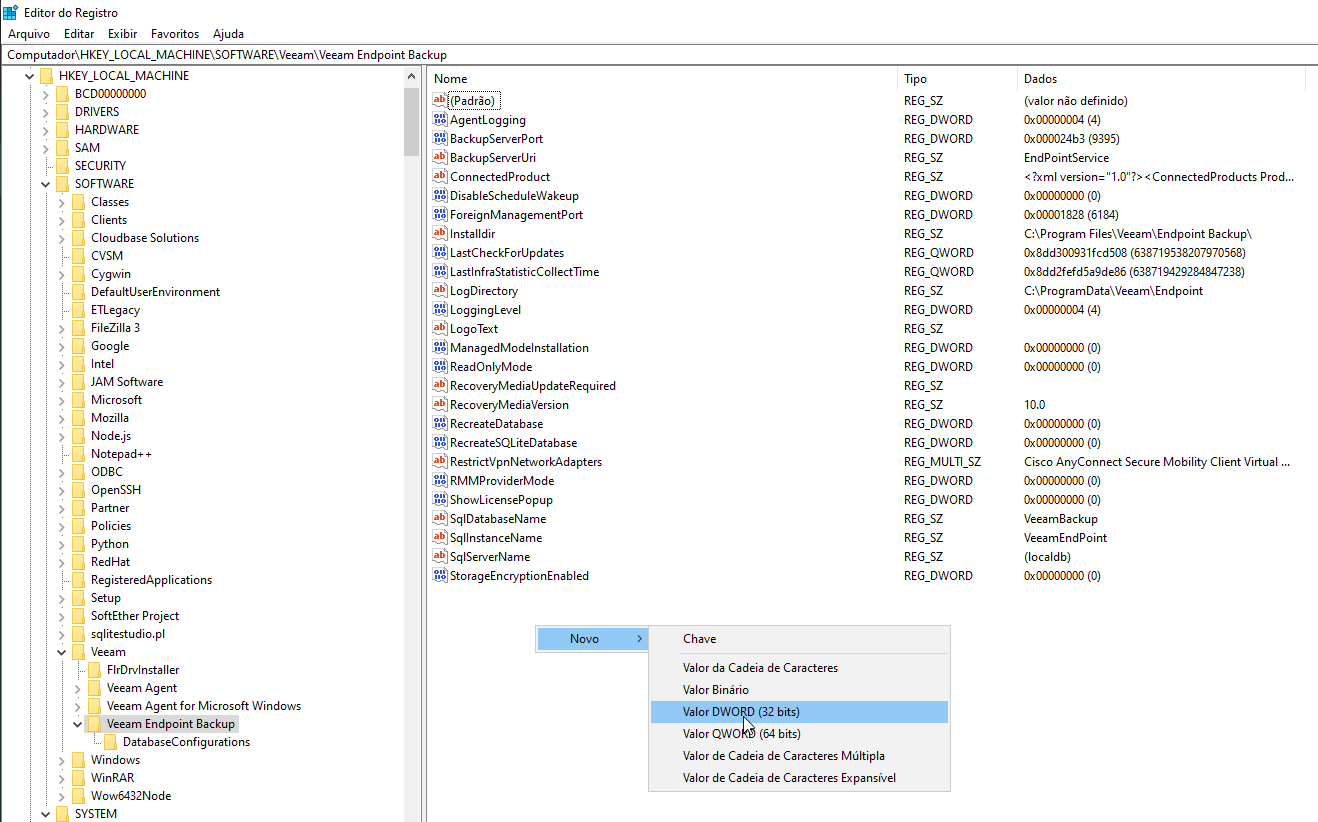1318x822 pixels.
Task: Open the Arquivo menu
Action: pyautogui.click(x=29, y=34)
